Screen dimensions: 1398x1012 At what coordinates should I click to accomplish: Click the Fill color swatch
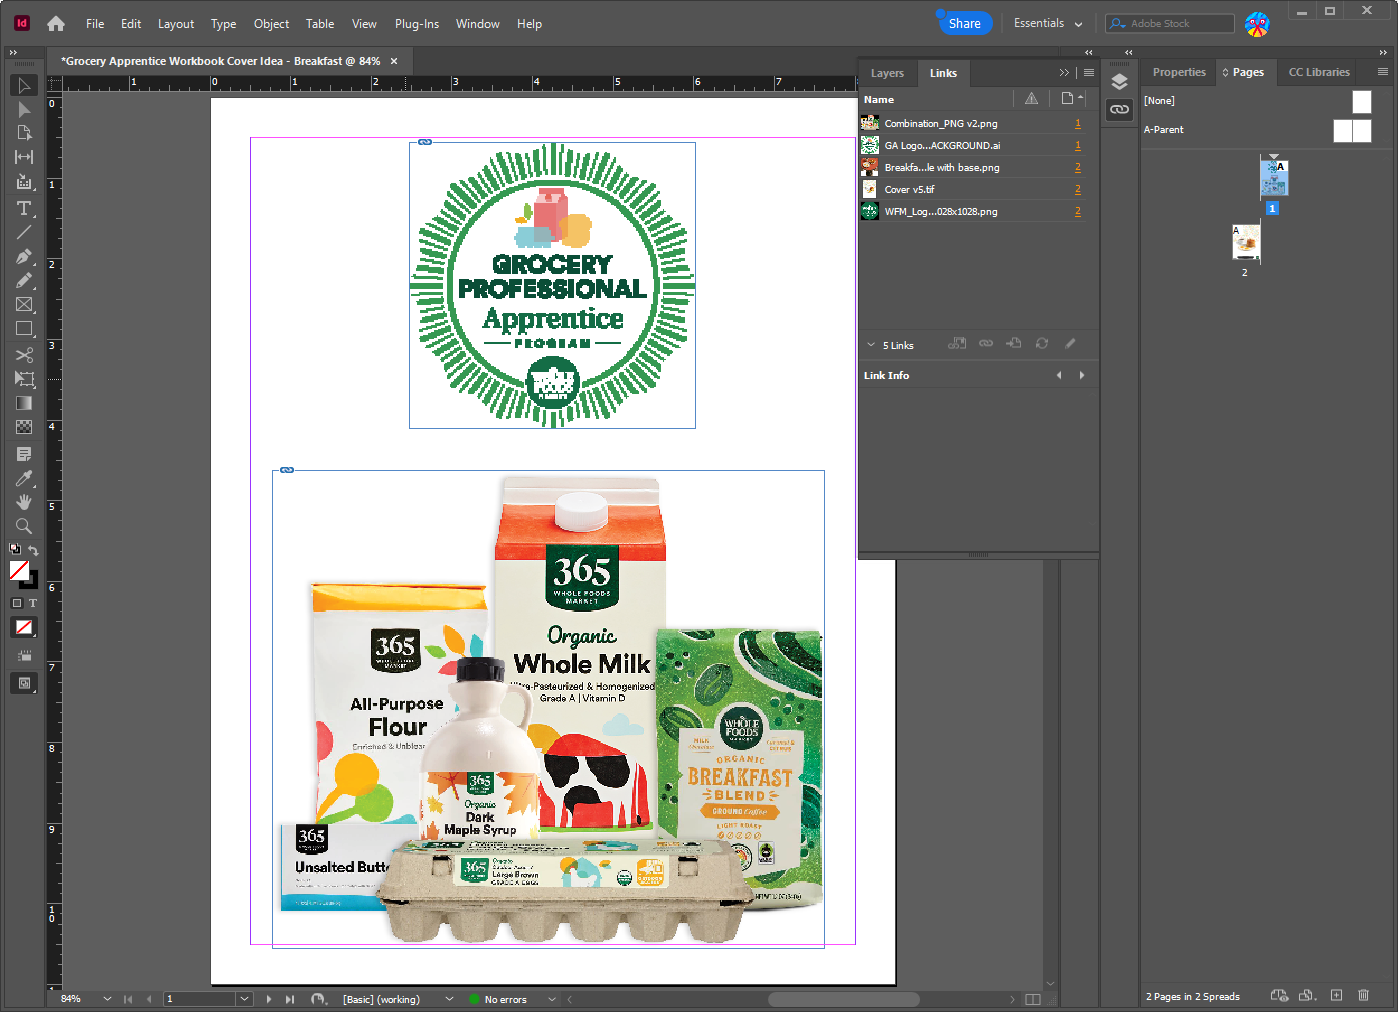click(19, 570)
